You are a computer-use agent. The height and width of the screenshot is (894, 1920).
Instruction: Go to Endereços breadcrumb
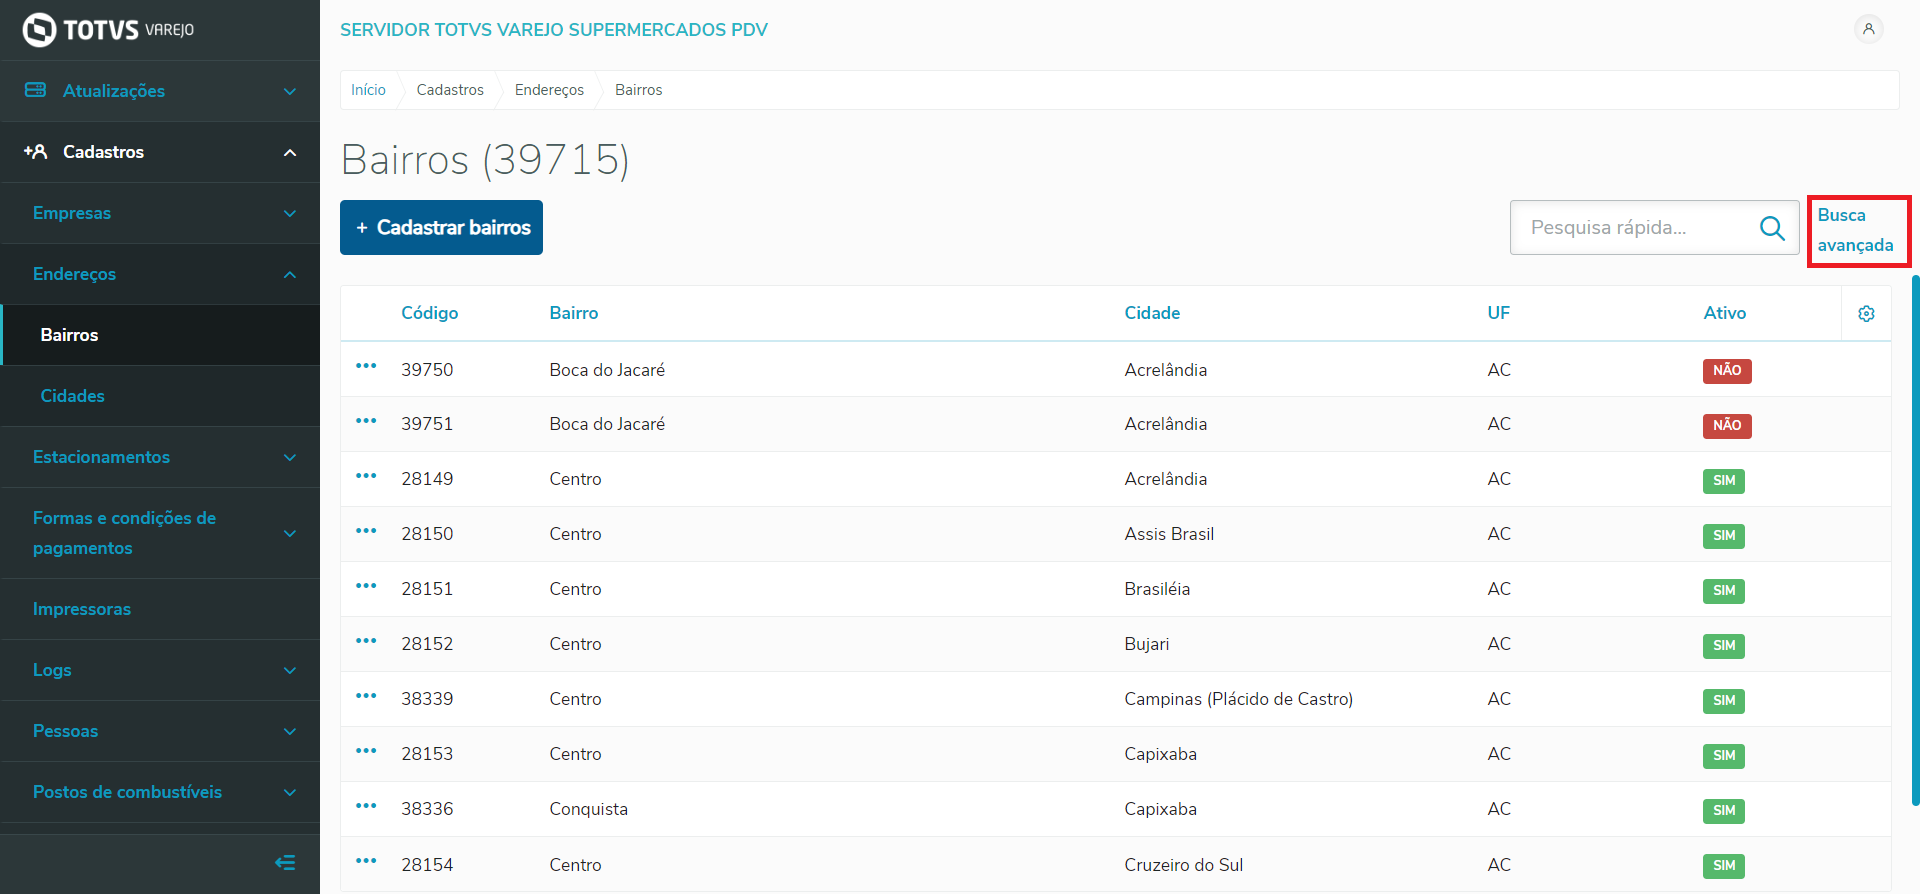pos(549,90)
